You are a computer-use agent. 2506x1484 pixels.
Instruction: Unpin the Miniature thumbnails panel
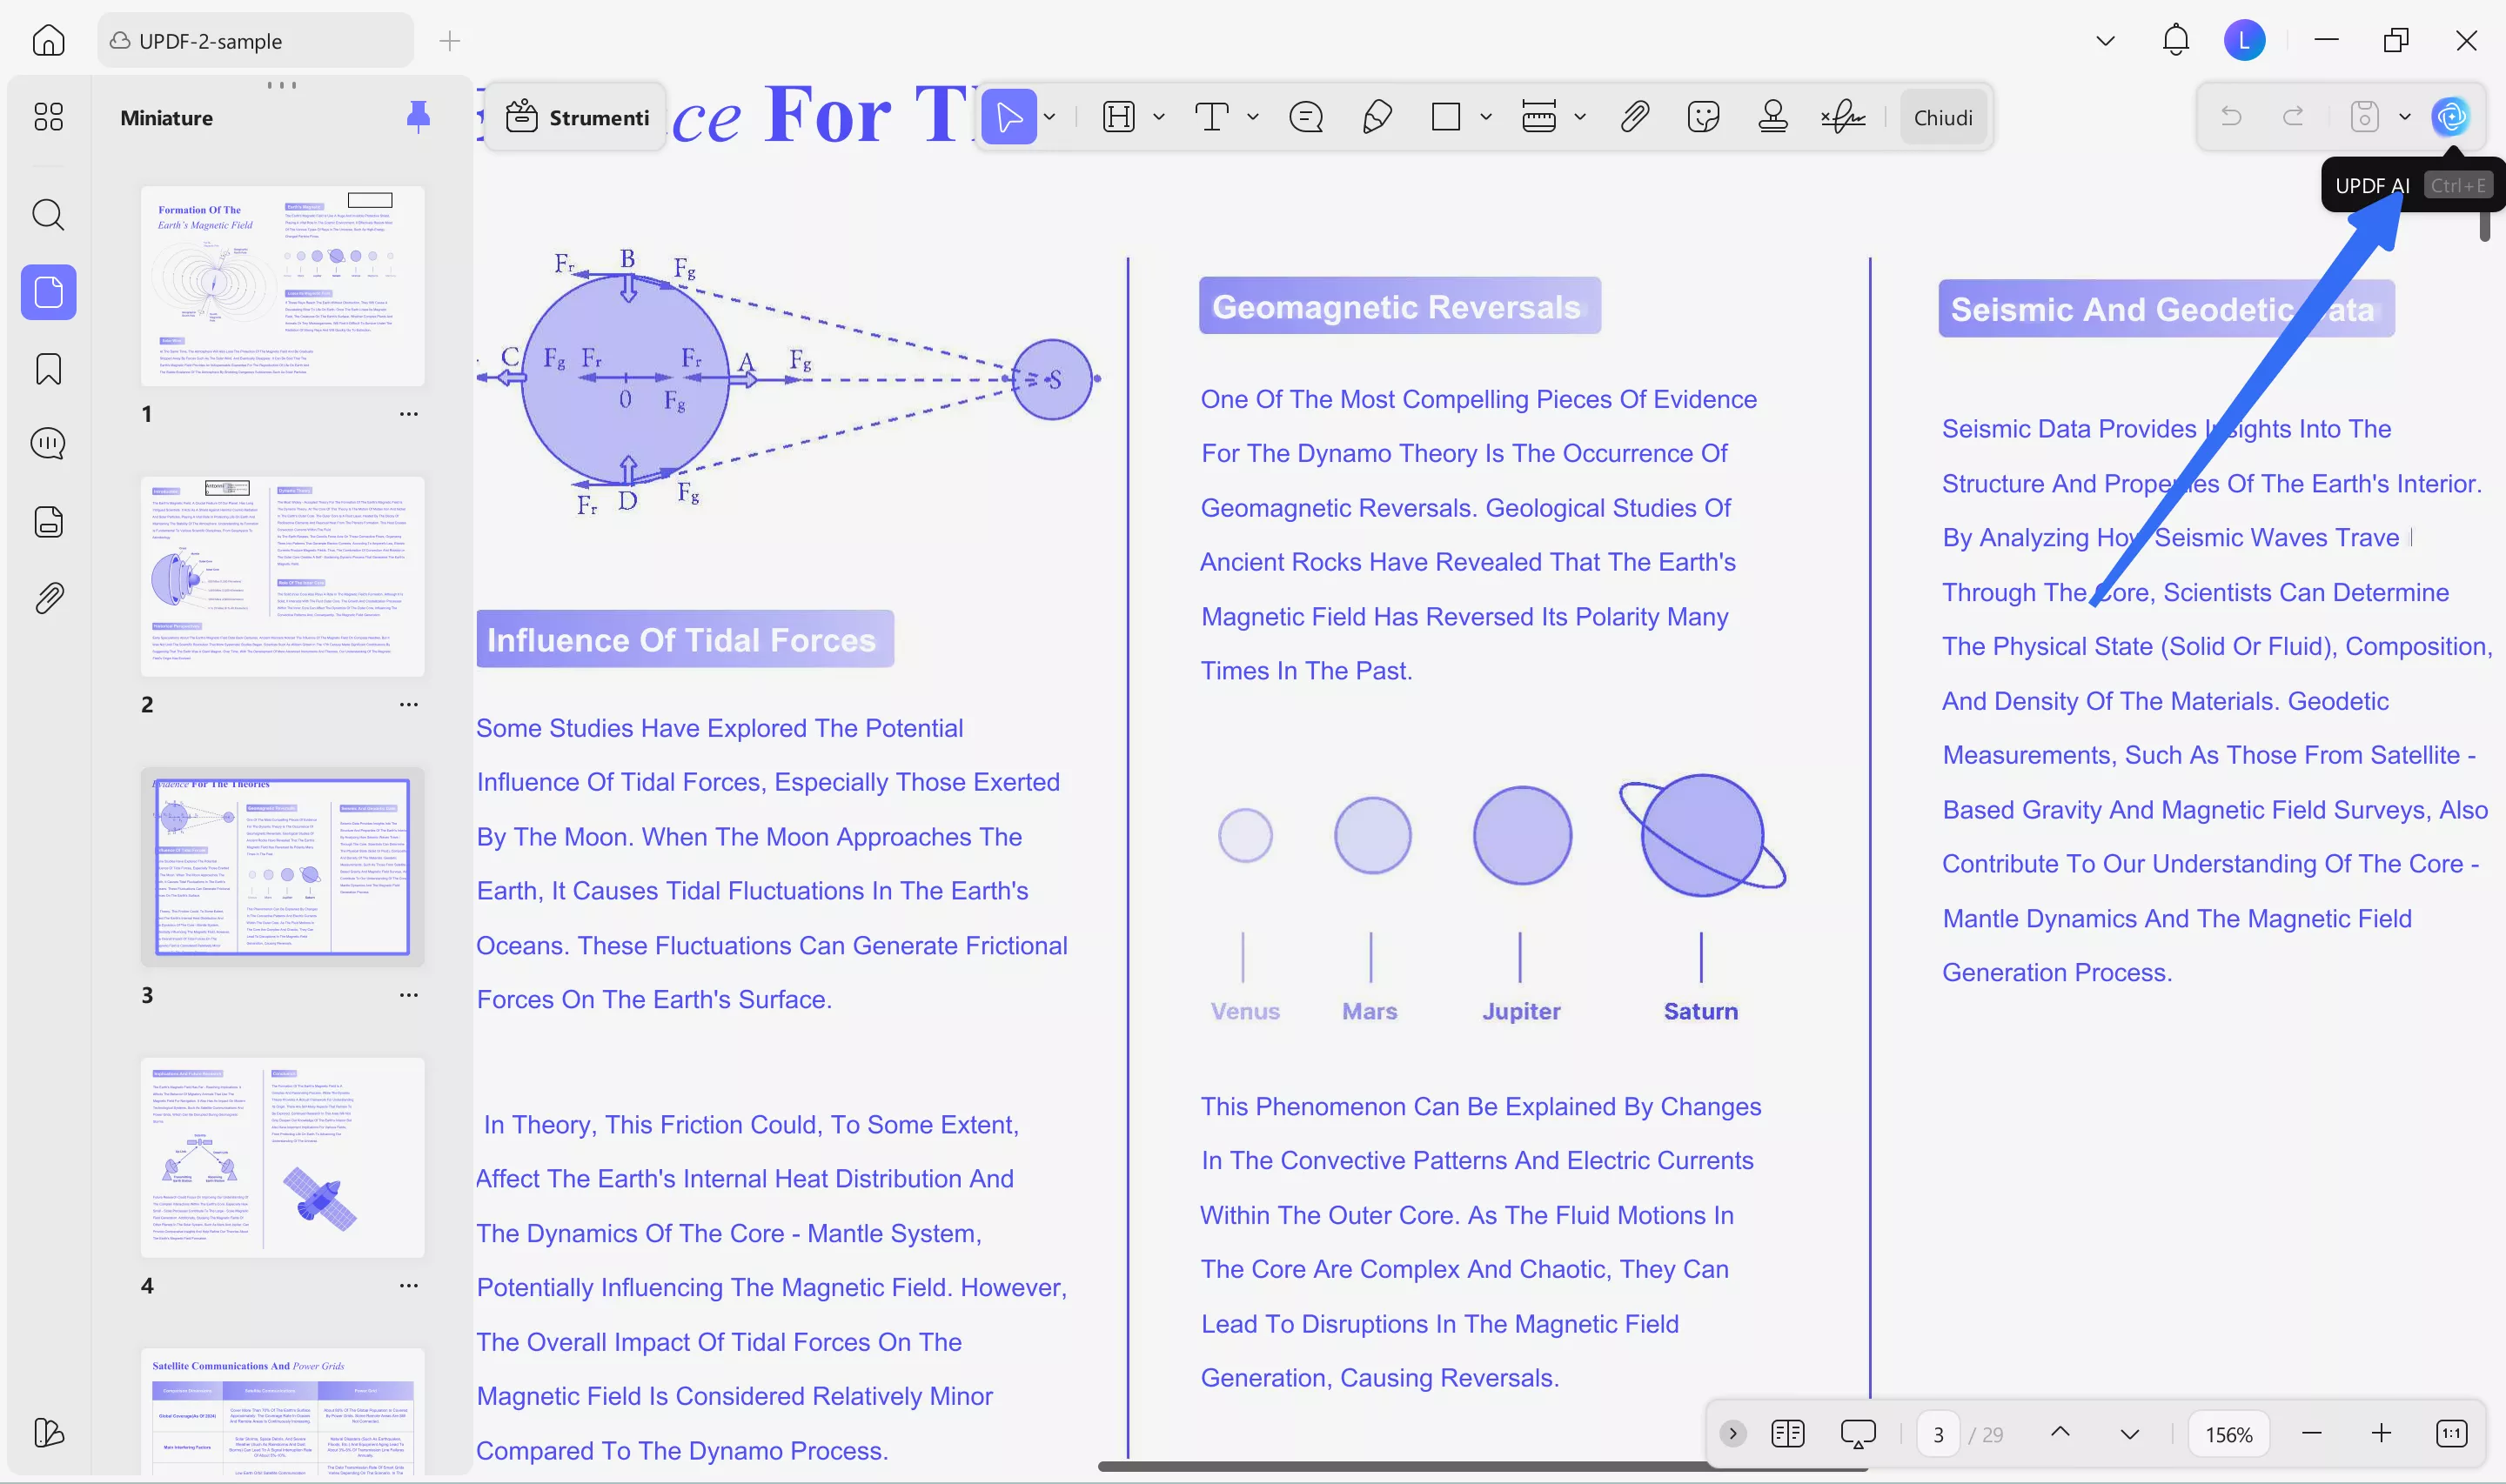[418, 117]
